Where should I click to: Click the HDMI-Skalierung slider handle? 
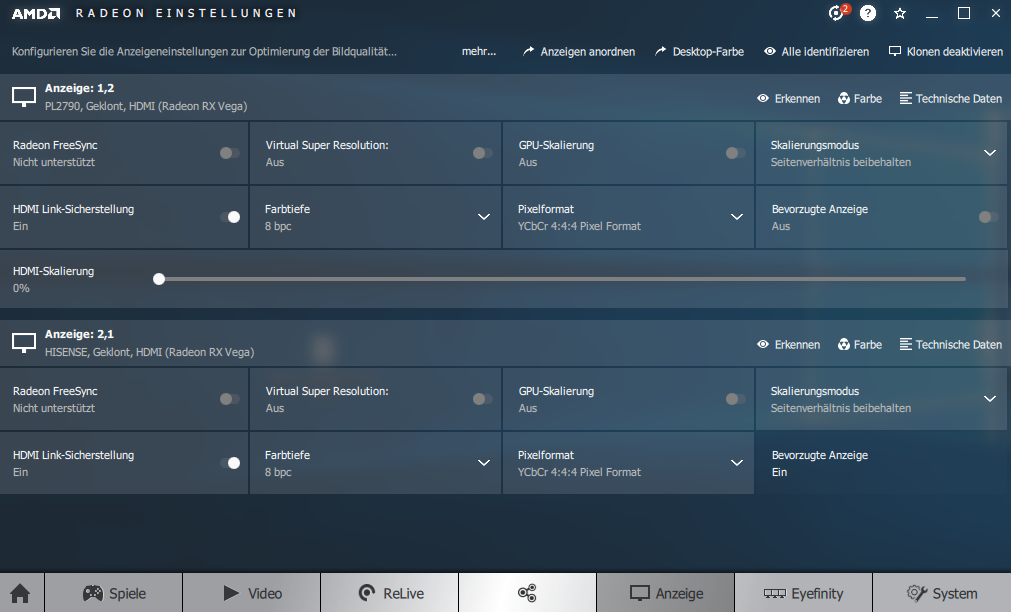pos(159,279)
